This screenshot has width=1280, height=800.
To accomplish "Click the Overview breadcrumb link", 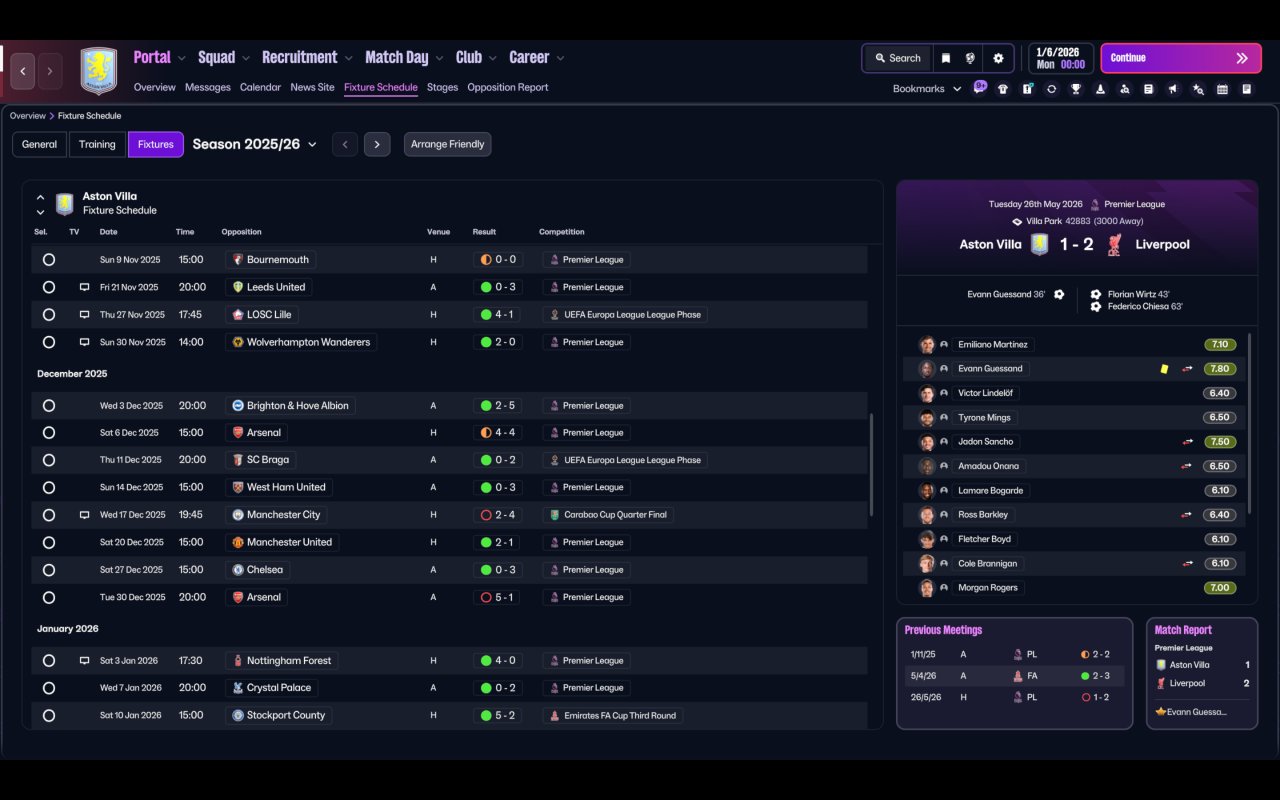I will (x=28, y=116).
